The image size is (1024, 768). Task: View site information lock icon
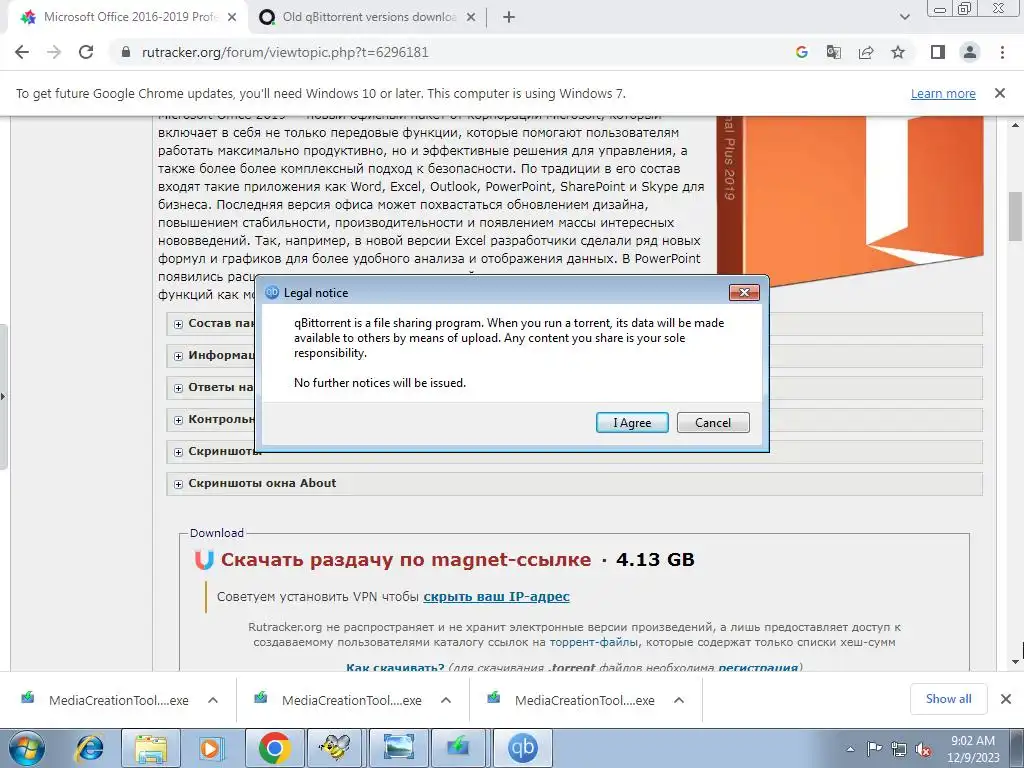click(x=126, y=52)
